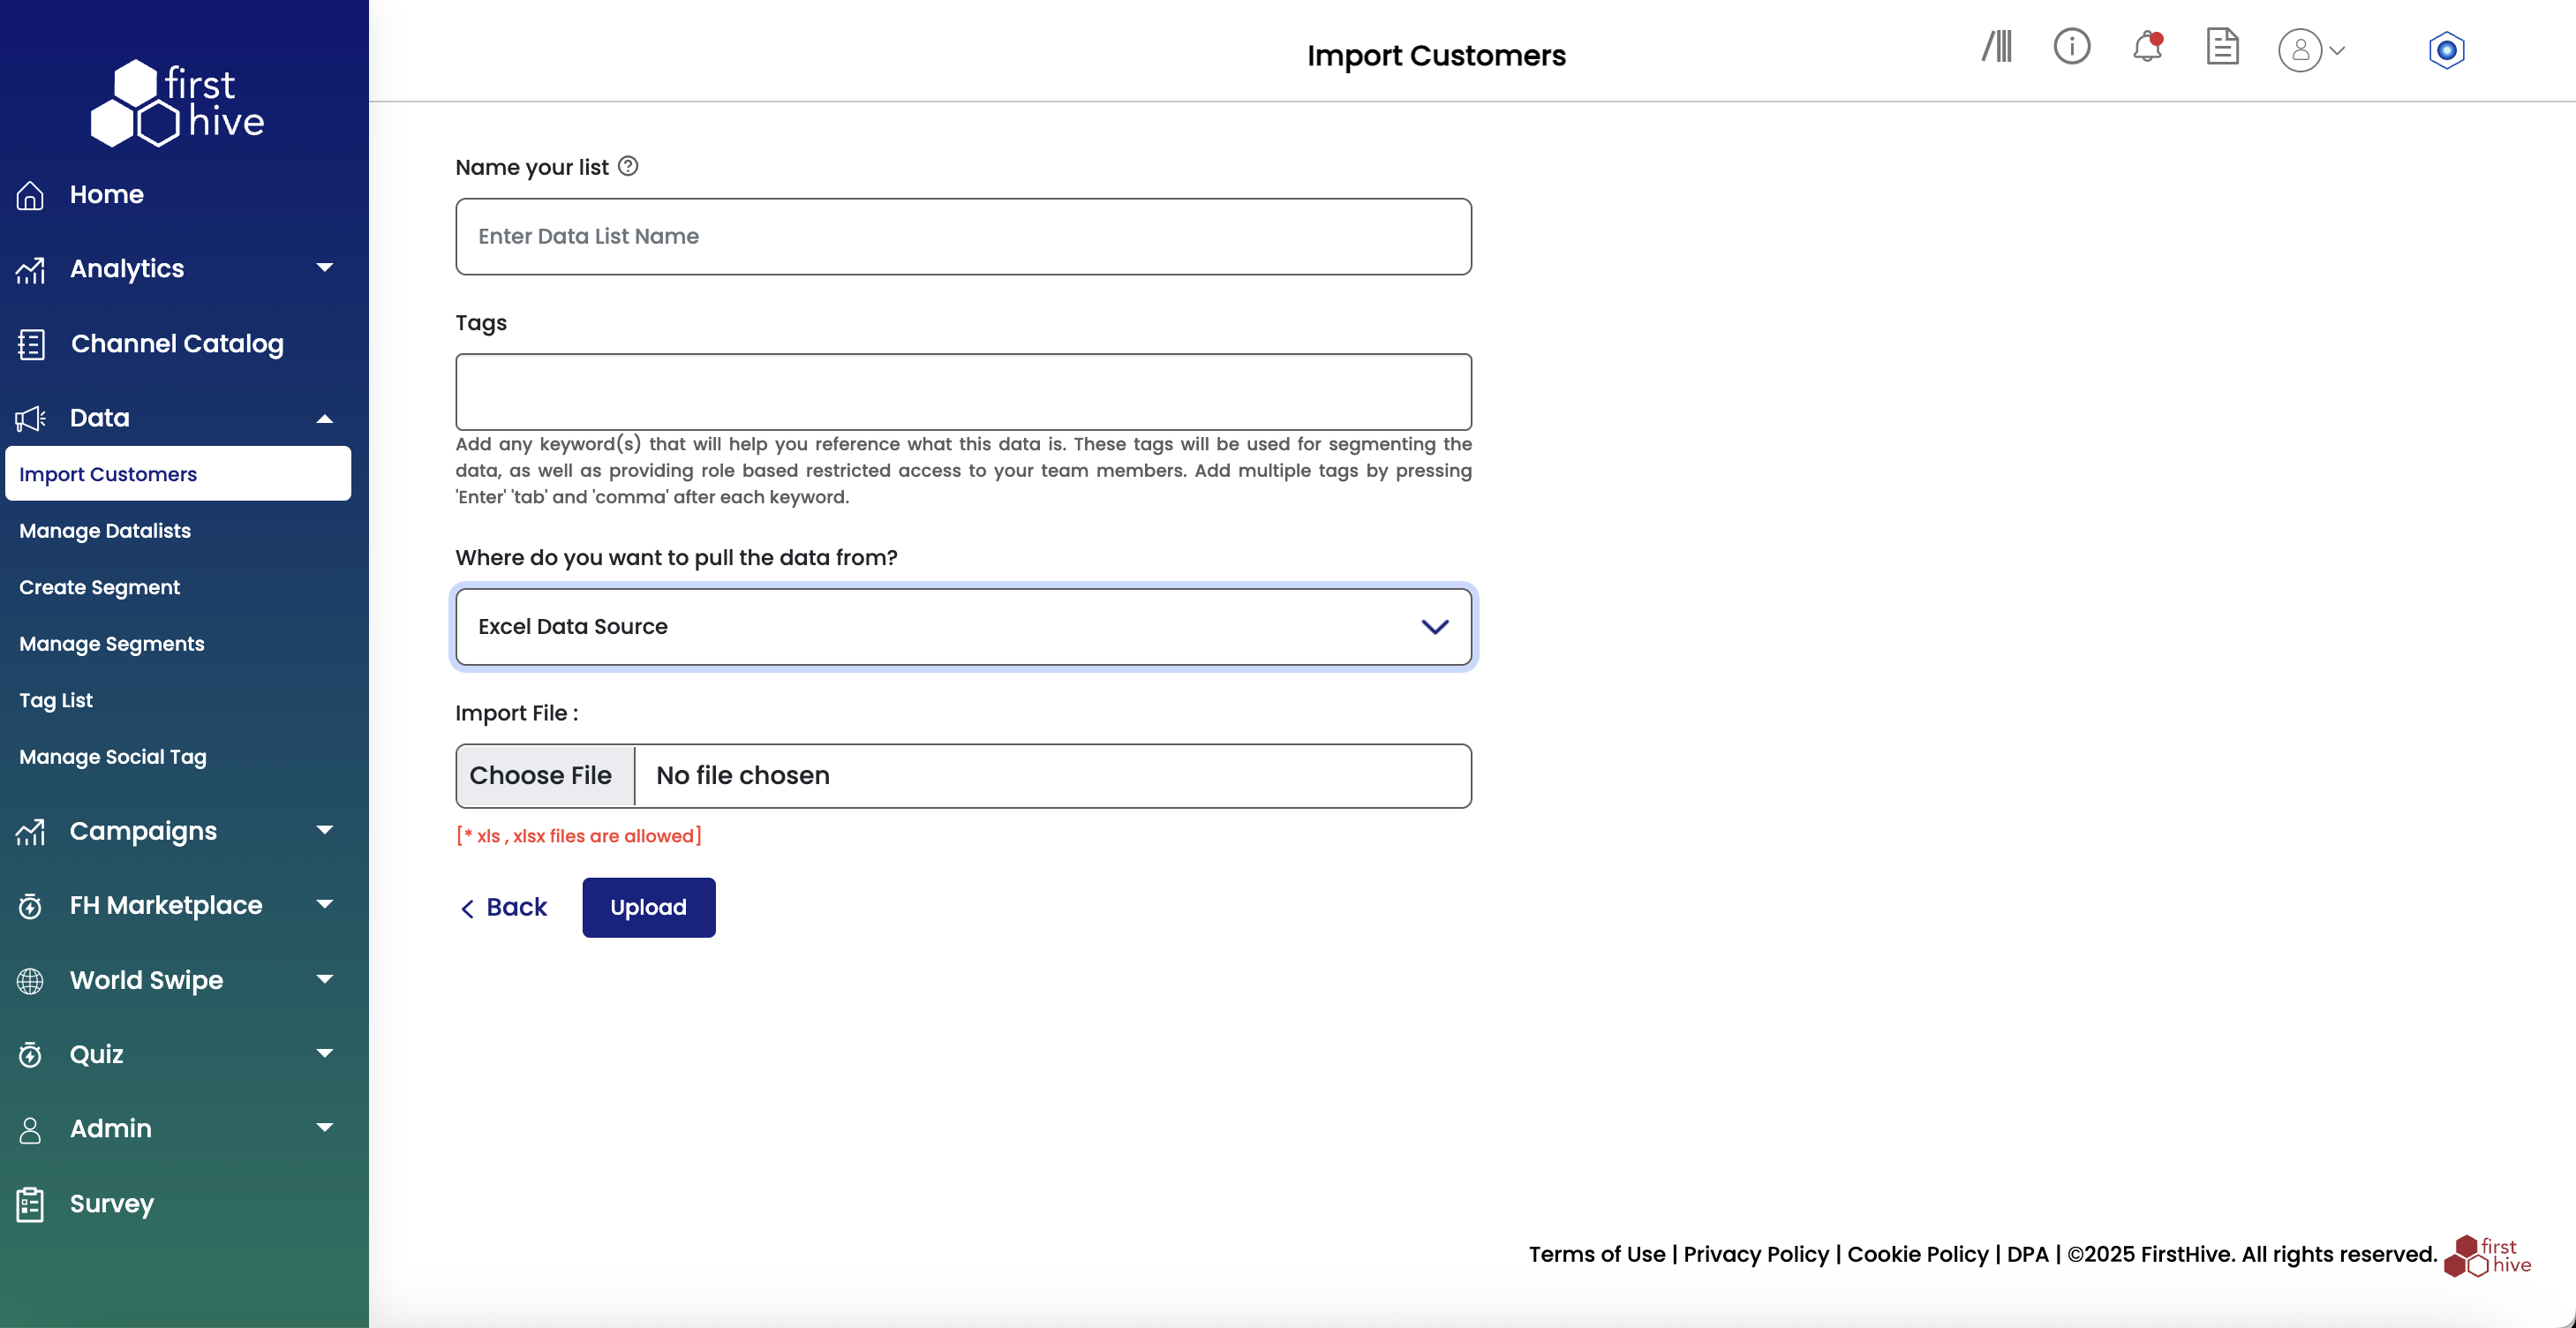Click the World Swipe globe icon

click(x=30, y=981)
